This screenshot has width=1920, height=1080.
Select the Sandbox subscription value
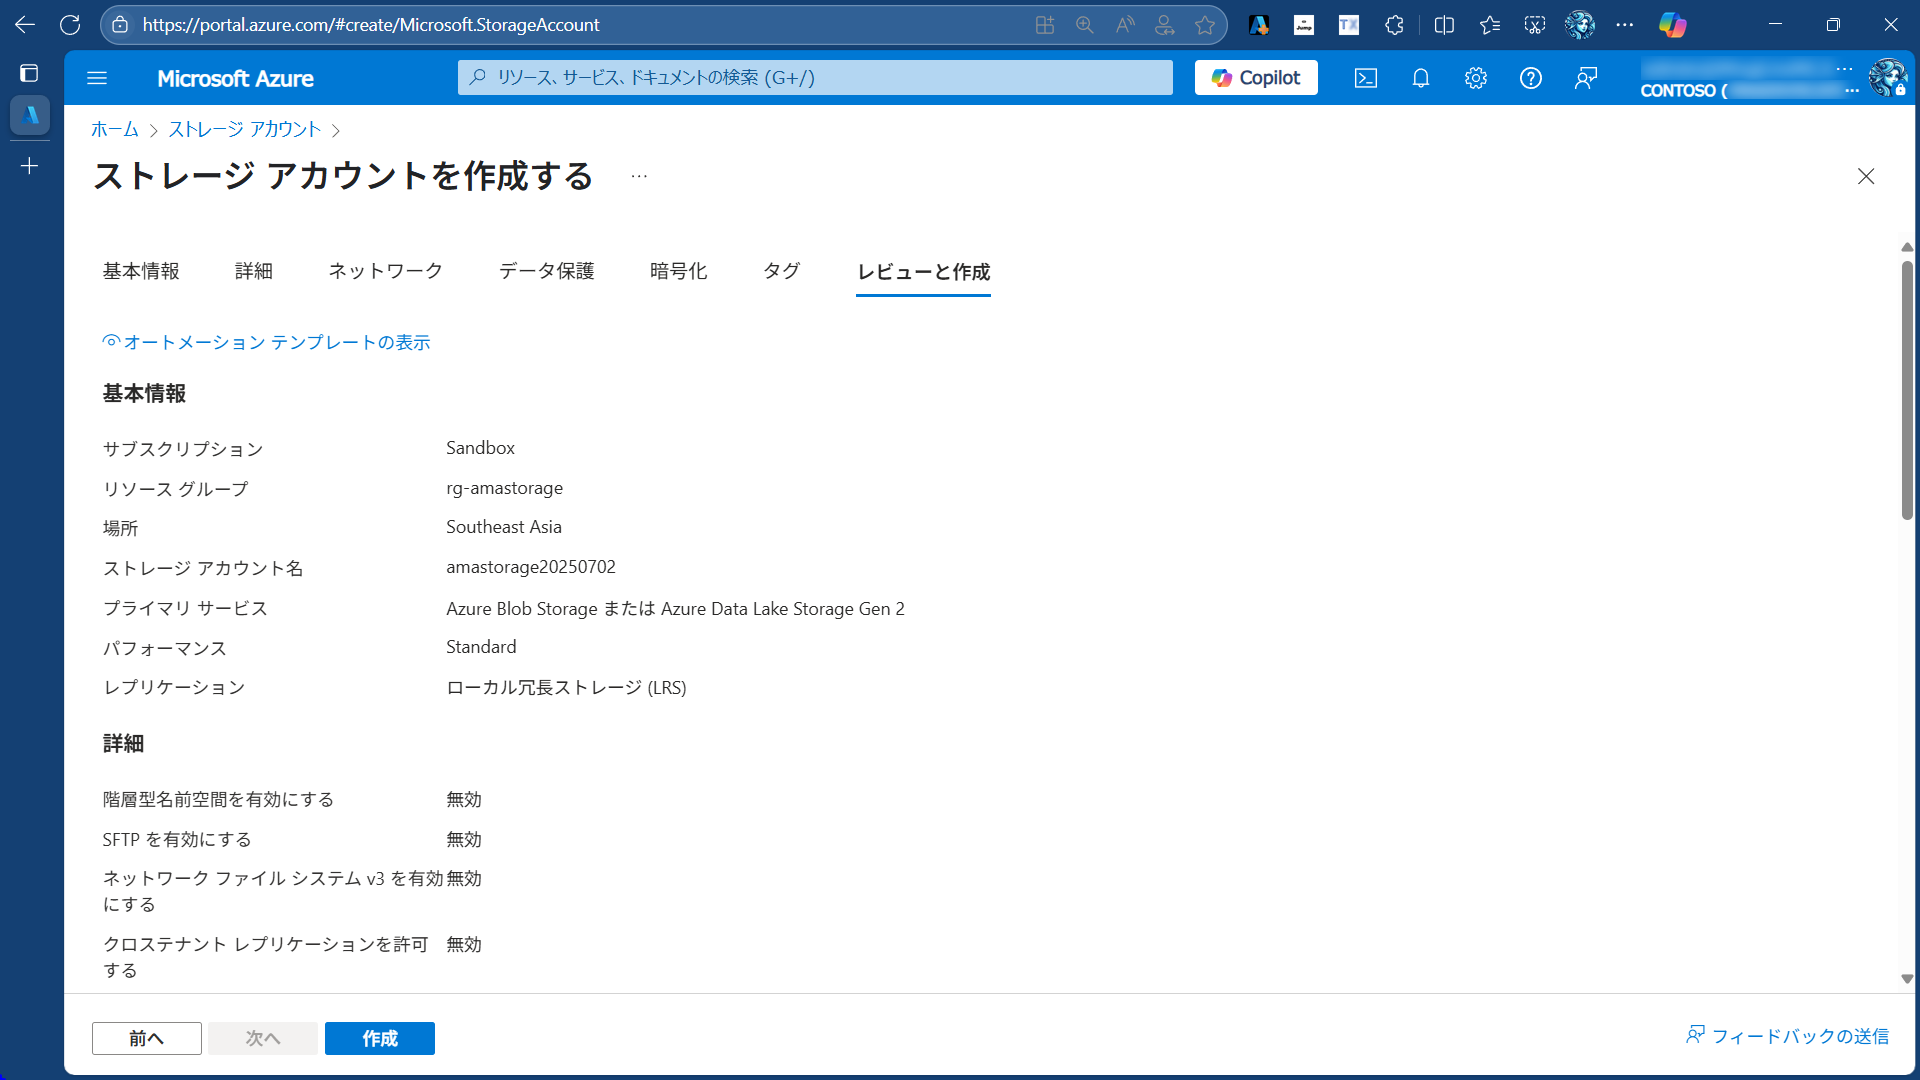pos(481,448)
